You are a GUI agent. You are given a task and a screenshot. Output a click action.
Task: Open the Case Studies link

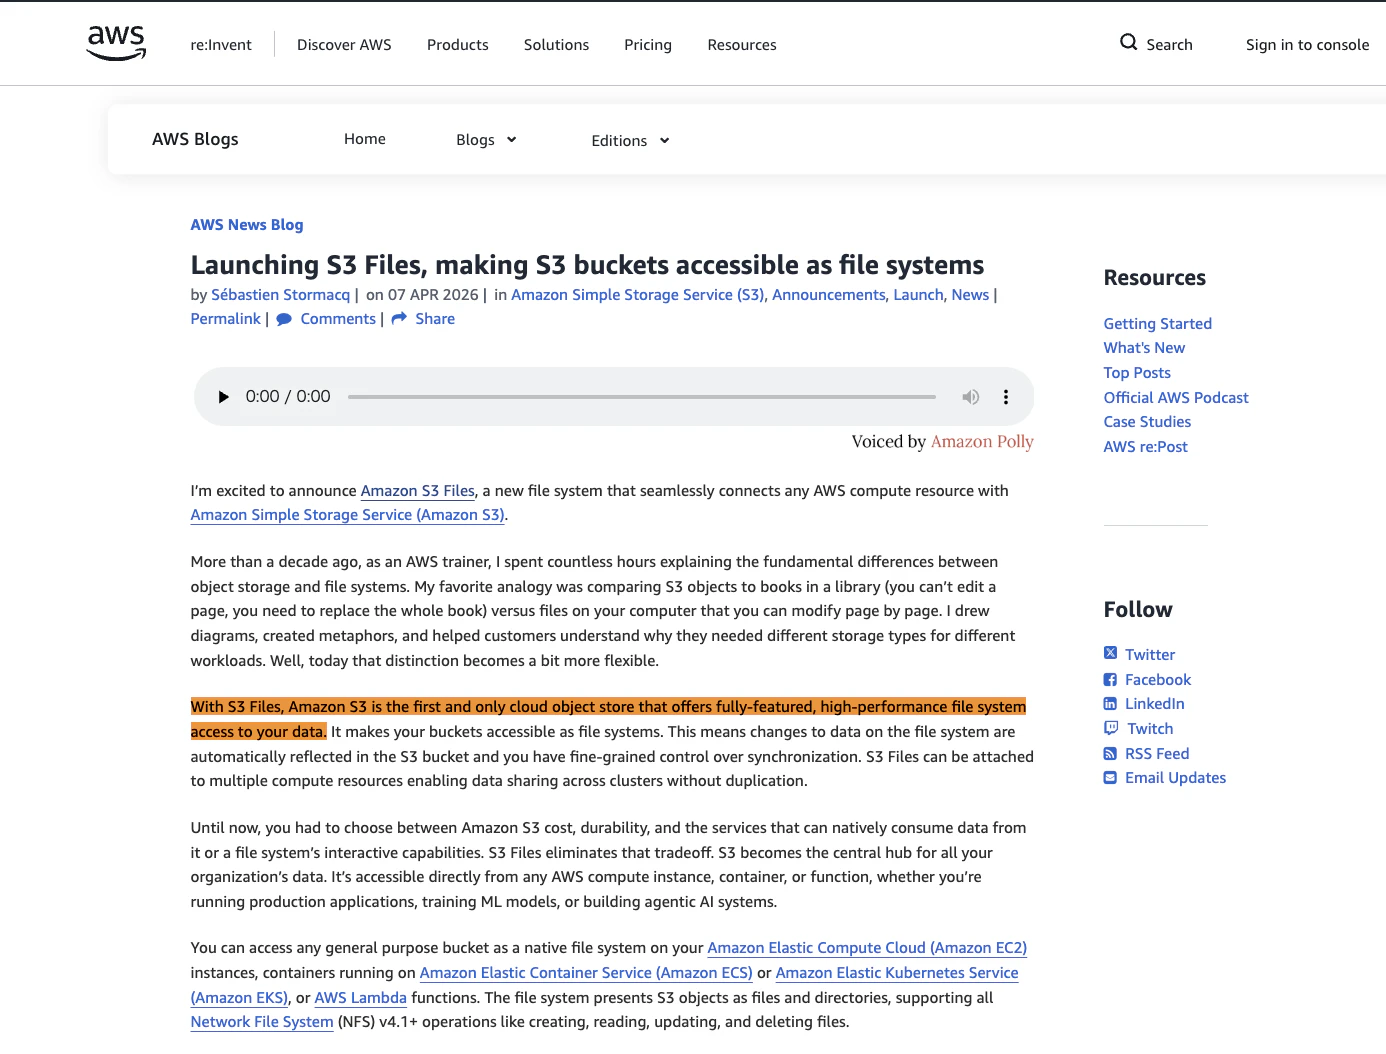1147,422
